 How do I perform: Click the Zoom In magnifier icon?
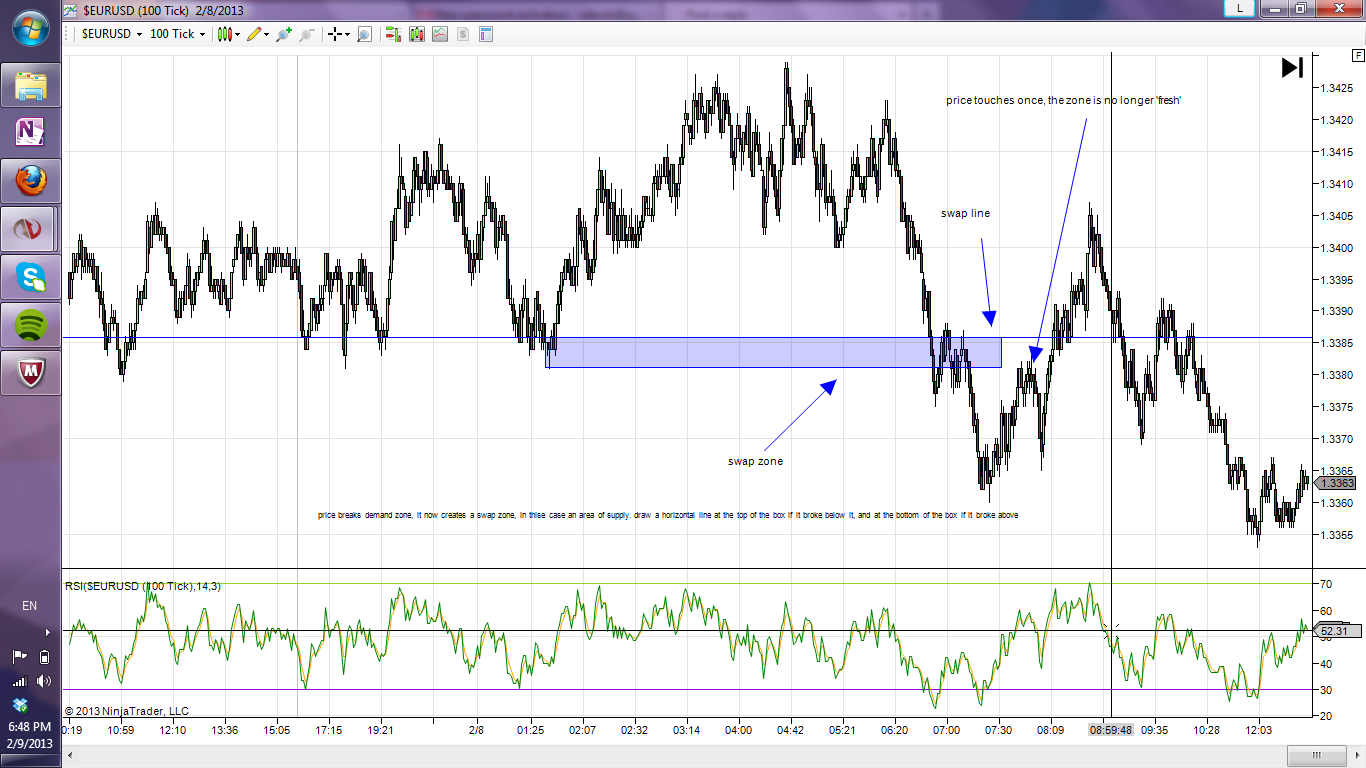tap(284, 34)
